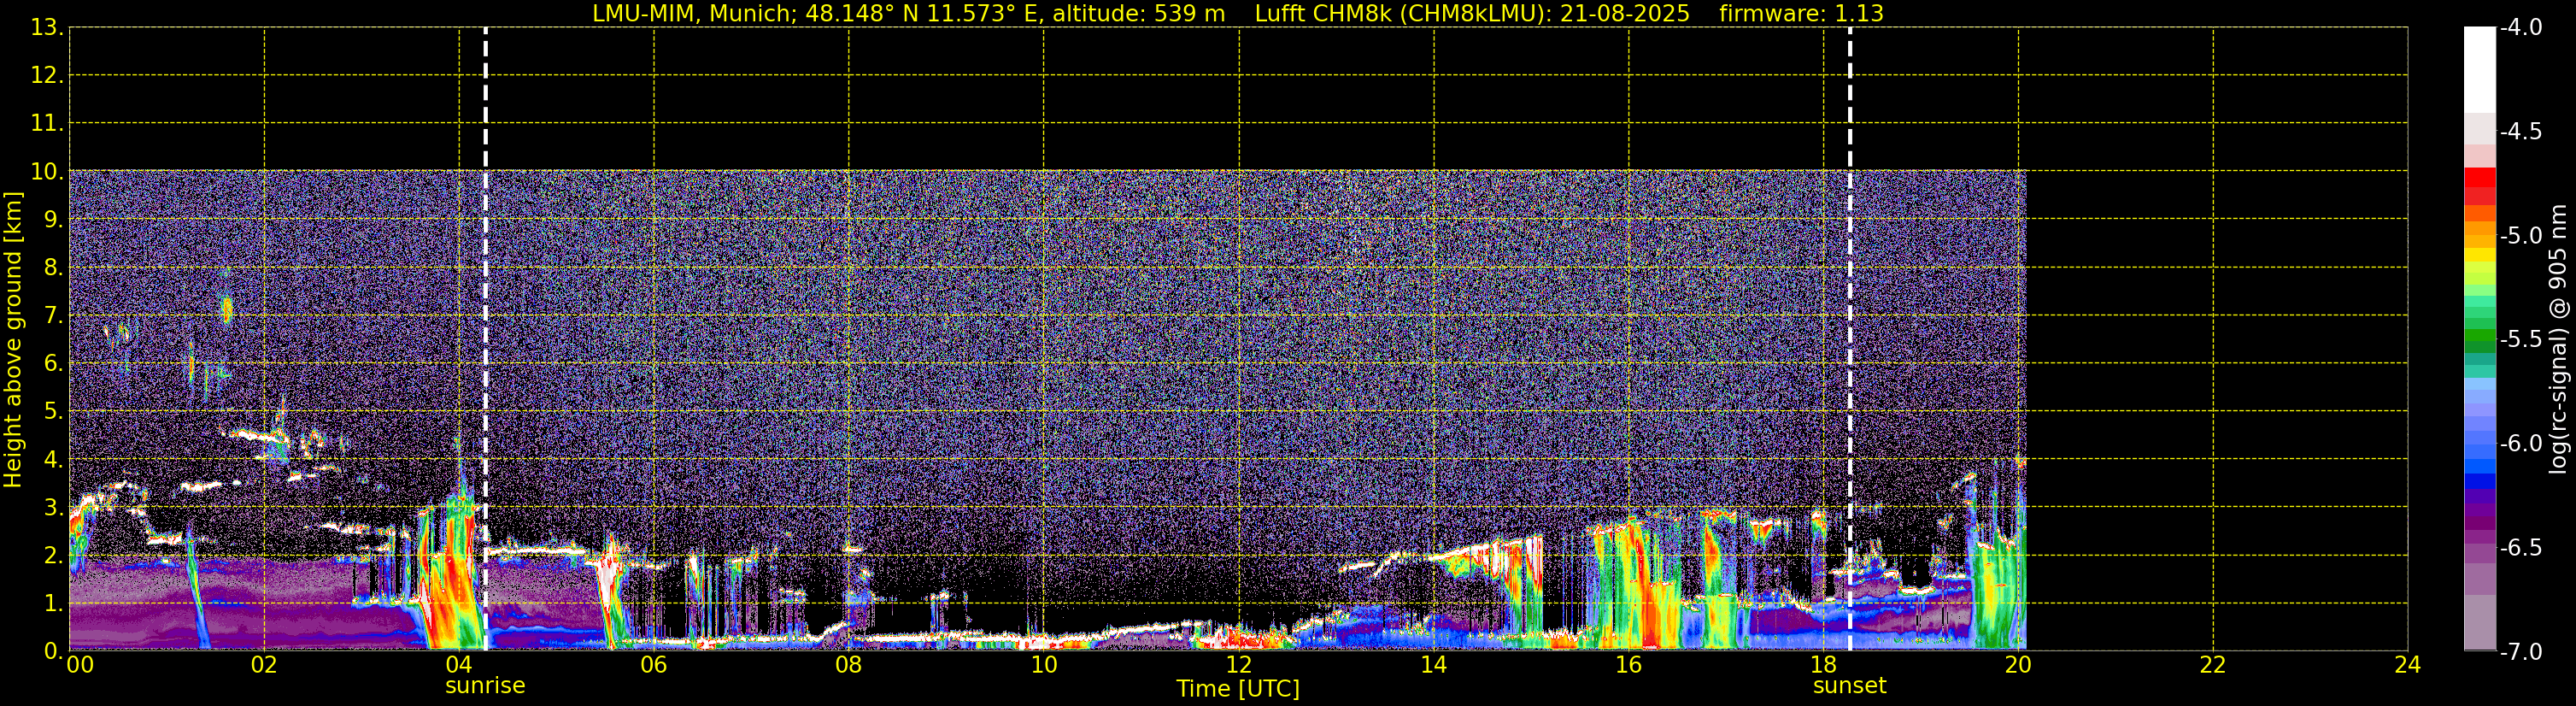The height and width of the screenshot is (706, 2576).
Task: Click the '06' time axis tick label
Action: tap(654, 665)
